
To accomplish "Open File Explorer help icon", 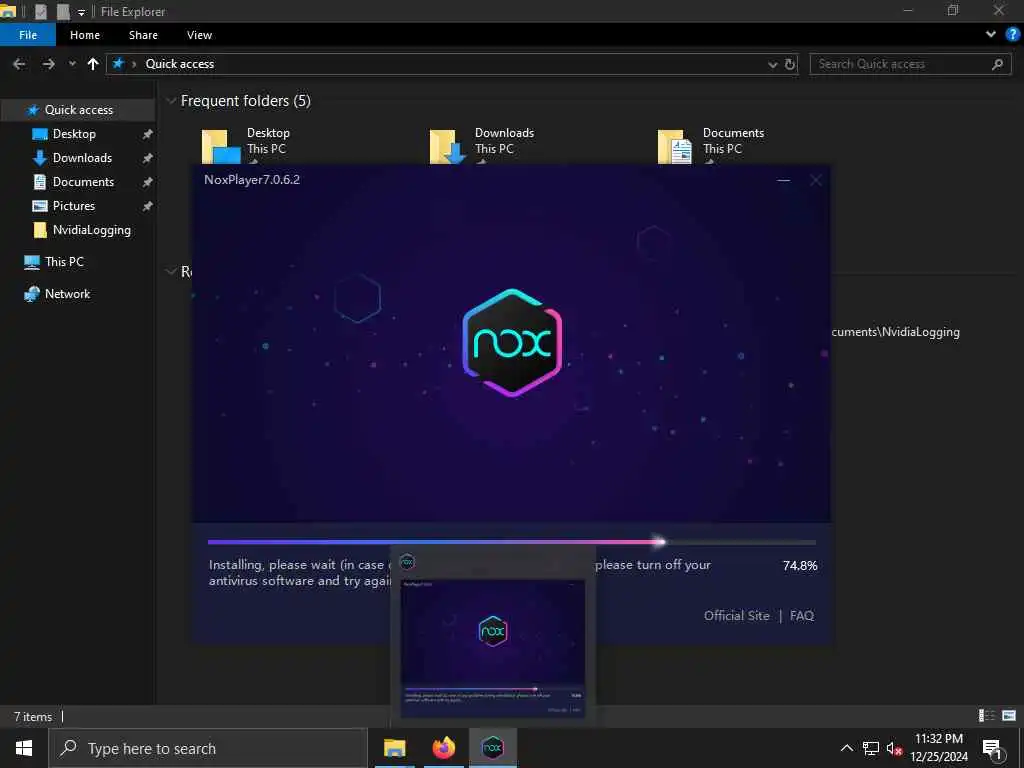I will (1013, 35).
